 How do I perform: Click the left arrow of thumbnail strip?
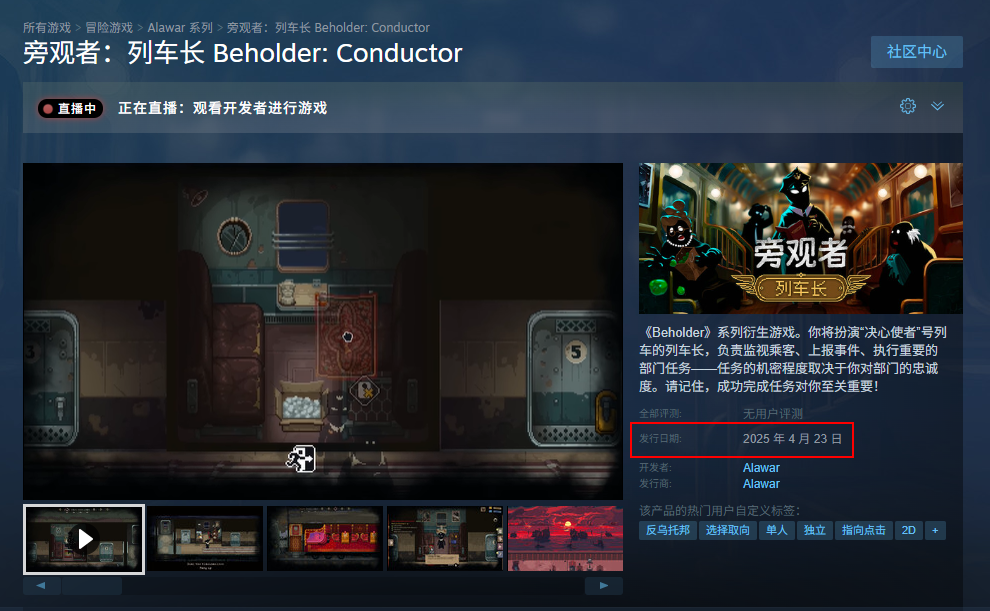click(x=41, y=586)
